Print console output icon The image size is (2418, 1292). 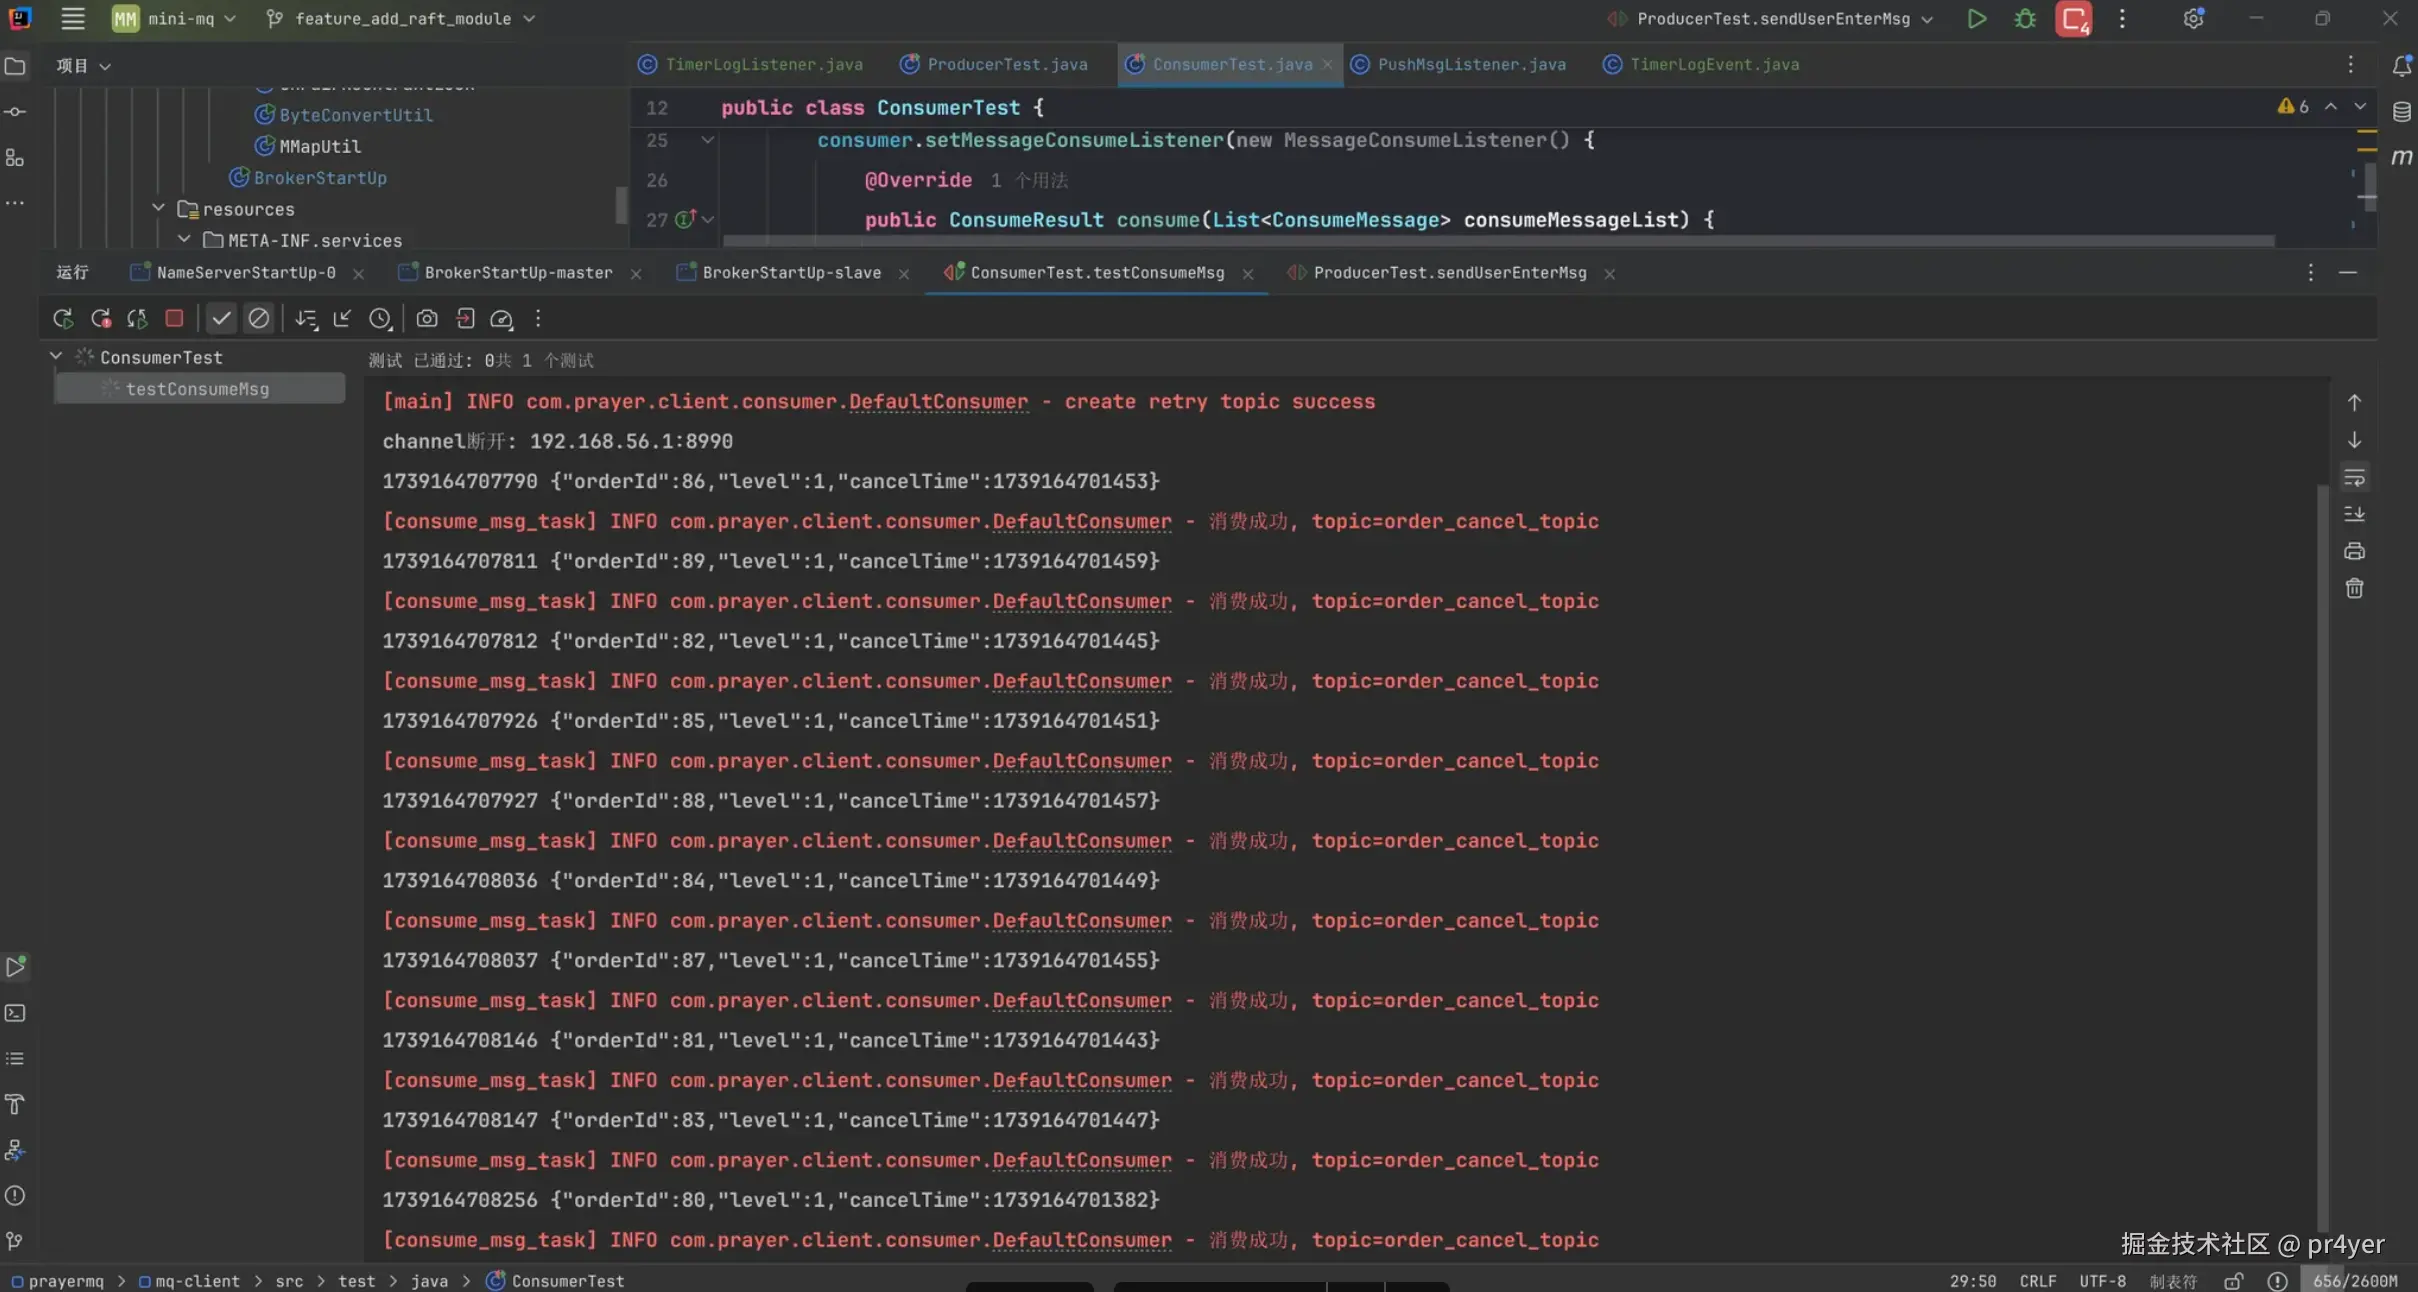[2354, 551]
